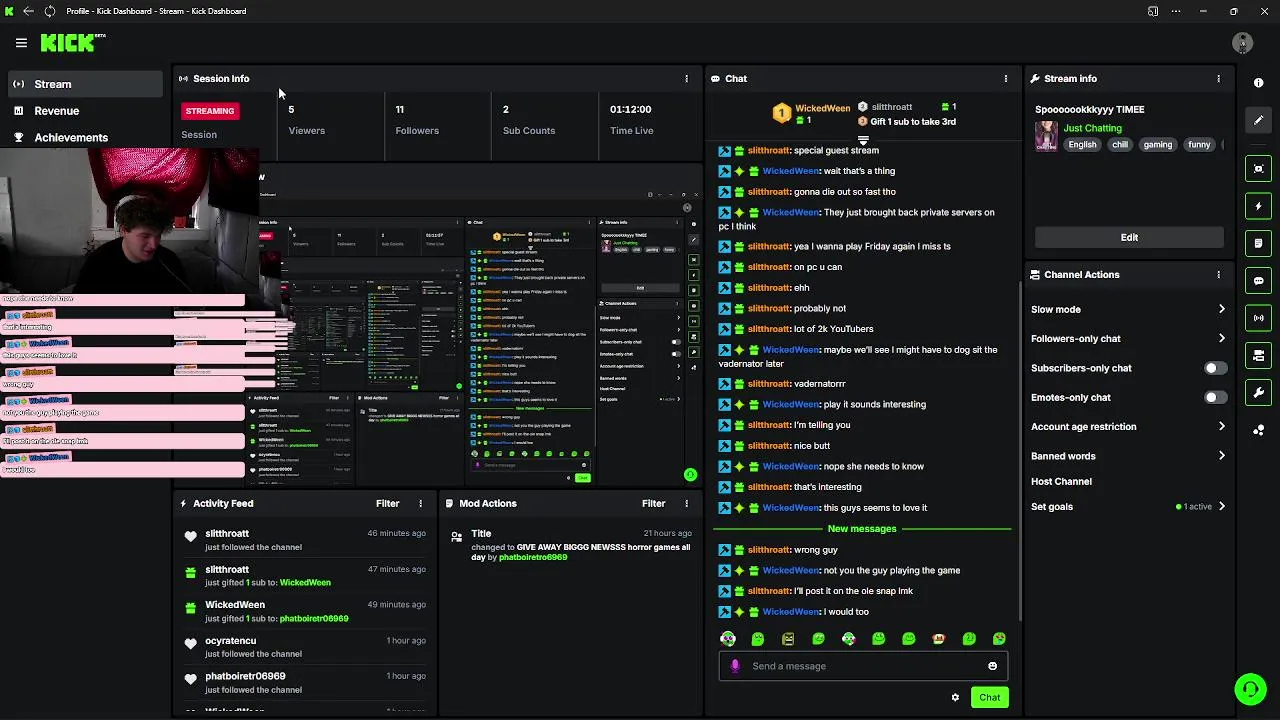Click the English tag
This screenshot has height=720, width=1280.
[x=1082, y=144]
